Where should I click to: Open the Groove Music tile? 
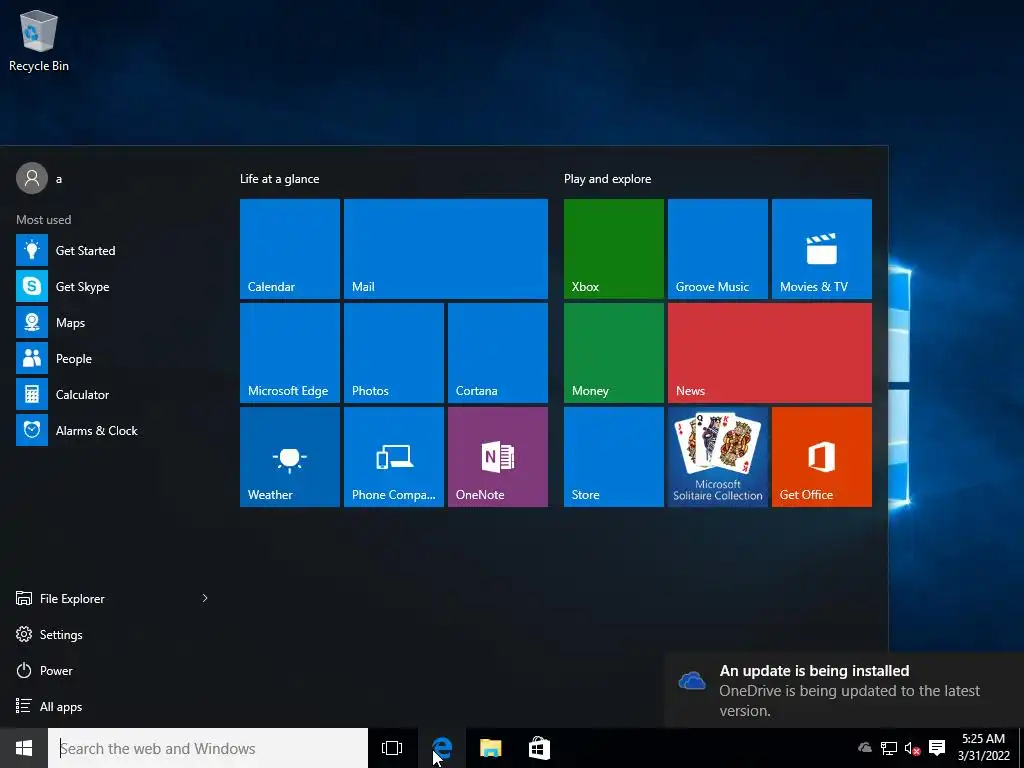click(718, 249)
